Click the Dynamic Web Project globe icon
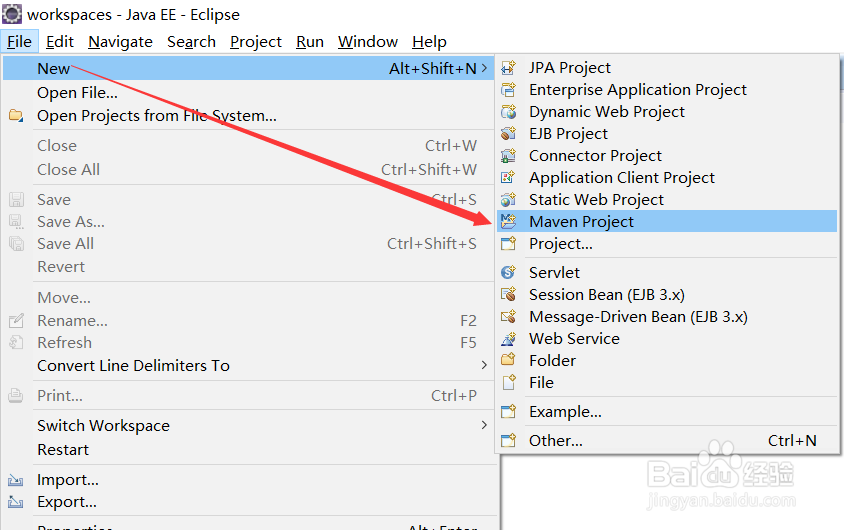Viewport: 844px width, 530px height. click(x=509, y=112)
